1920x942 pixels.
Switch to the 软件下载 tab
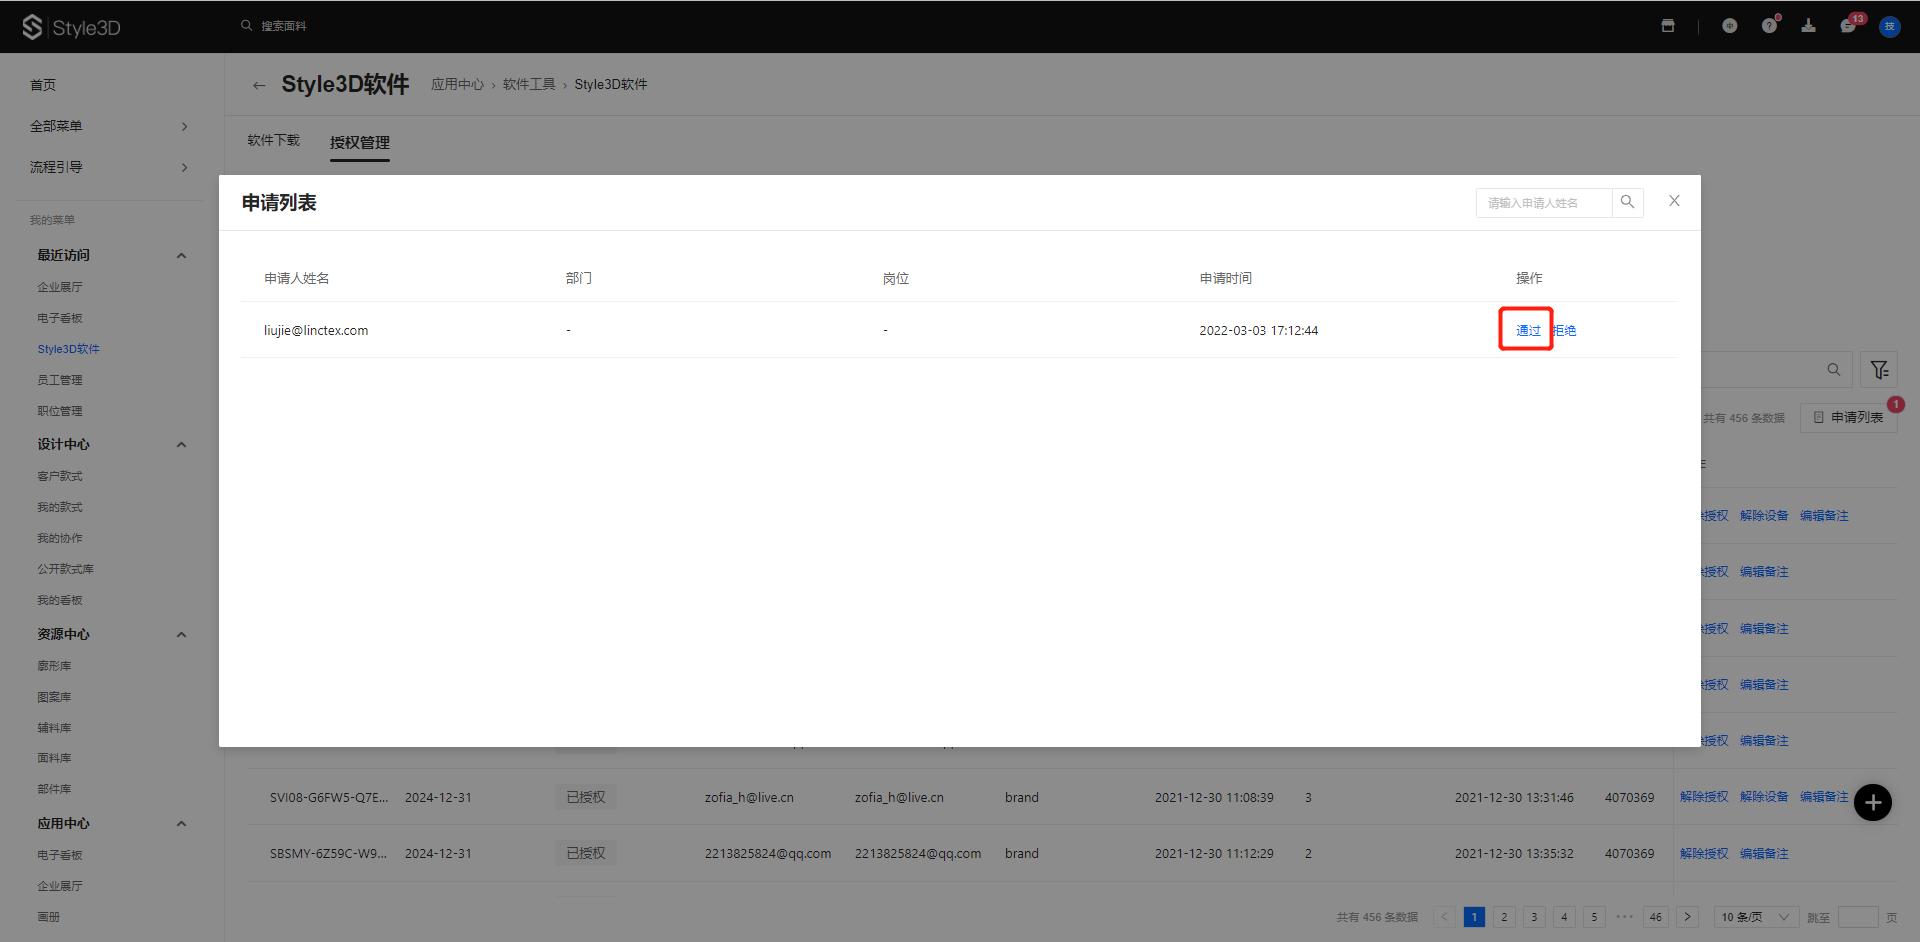273,140
